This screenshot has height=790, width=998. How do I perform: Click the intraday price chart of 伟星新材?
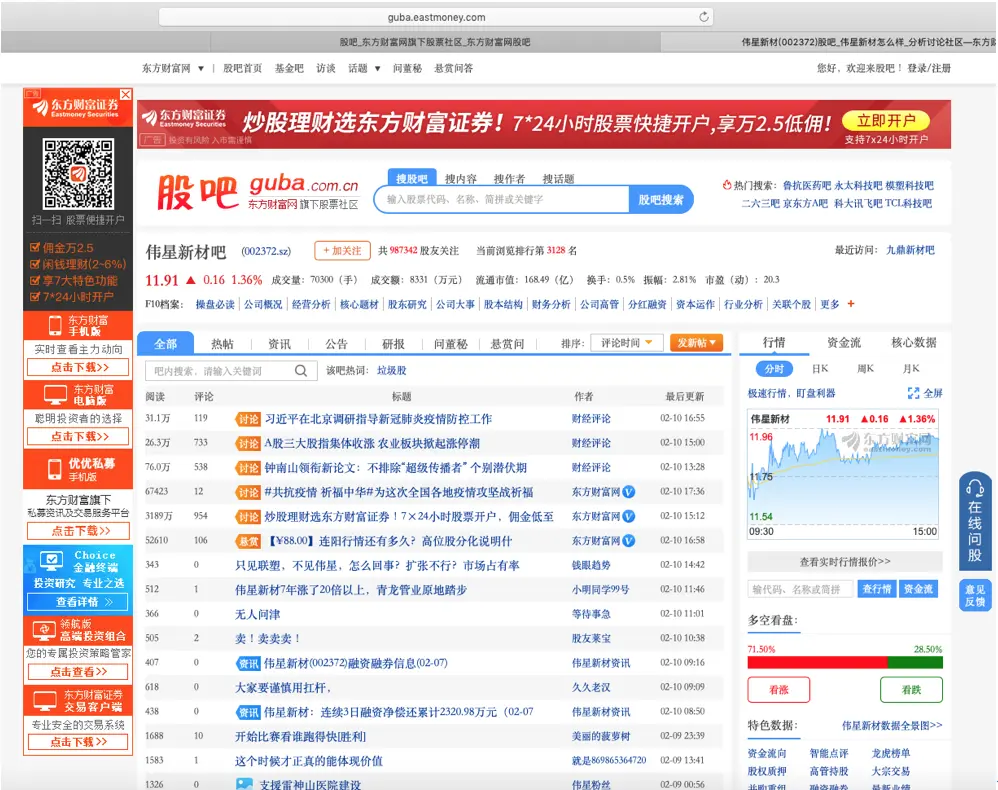(x=843, y=475)
